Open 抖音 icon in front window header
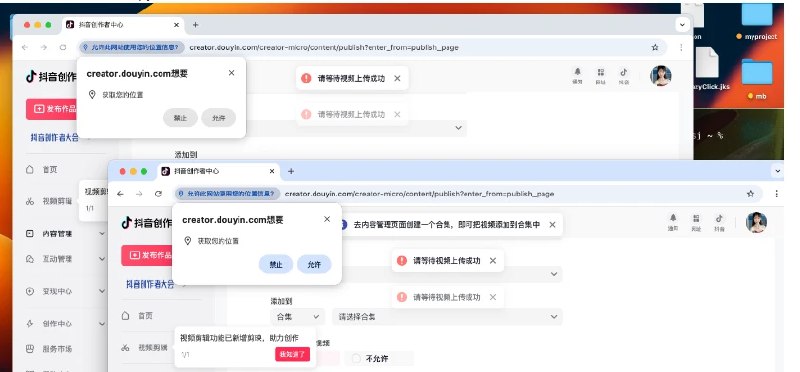 (719, 222)
